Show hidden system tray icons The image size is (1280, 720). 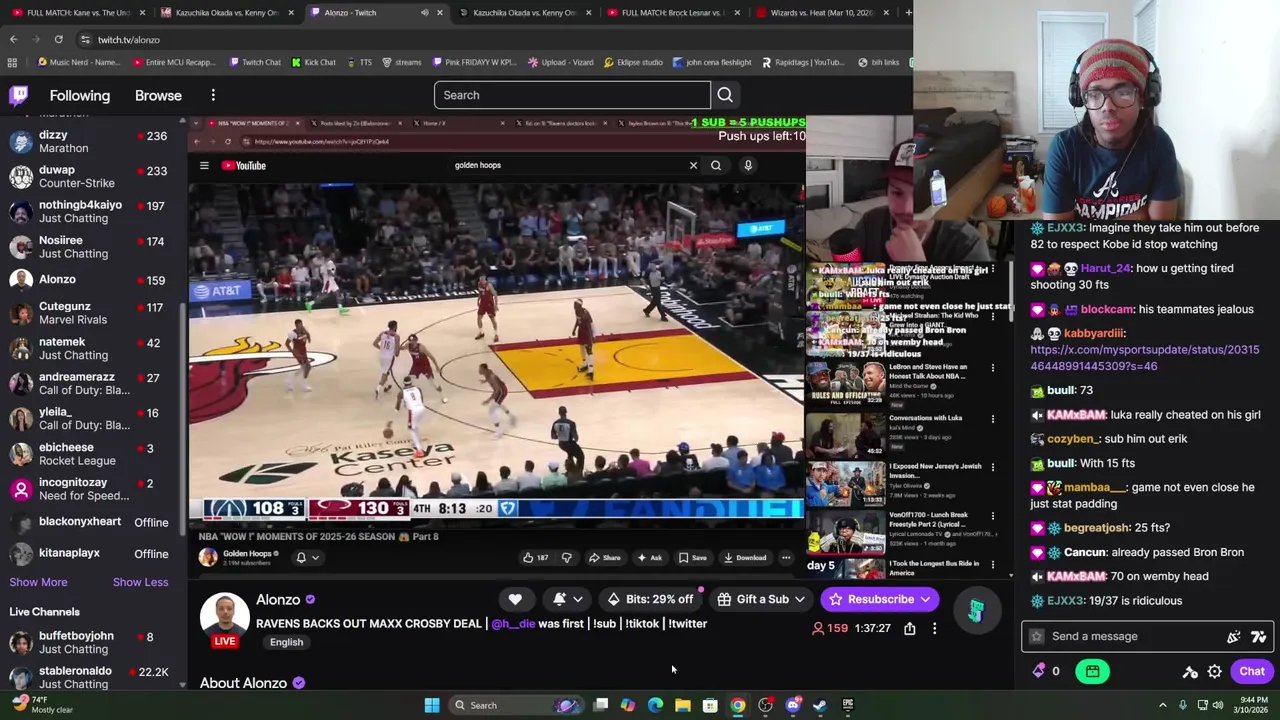point(1162,705)
